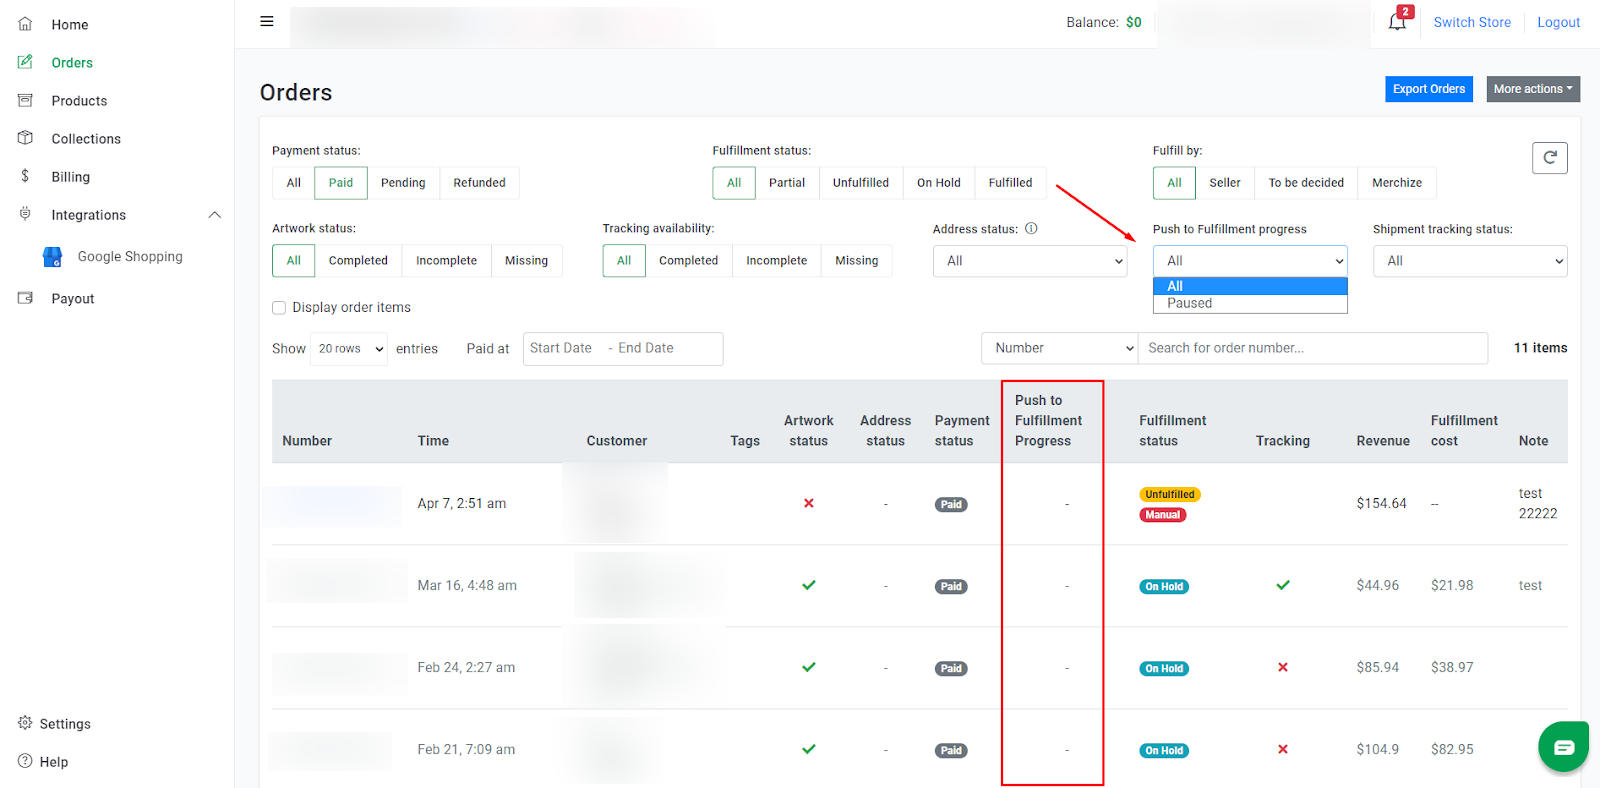
Task: Click the Payout sidebar icon
Action: 26,298
